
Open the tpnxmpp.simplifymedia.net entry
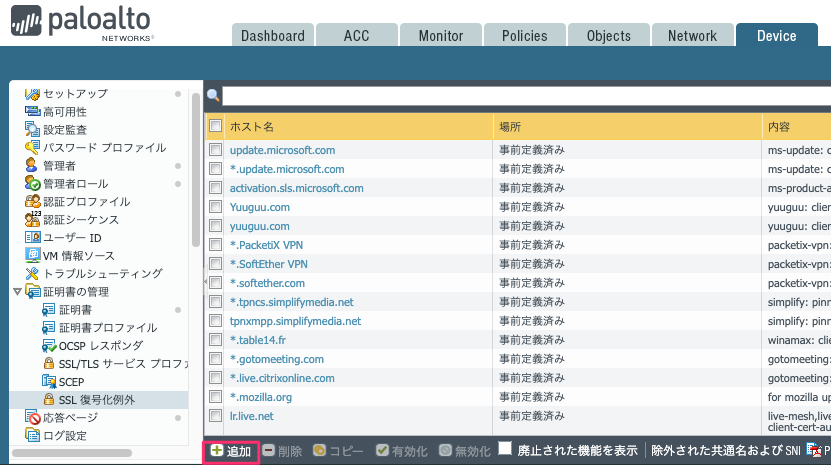295,321
